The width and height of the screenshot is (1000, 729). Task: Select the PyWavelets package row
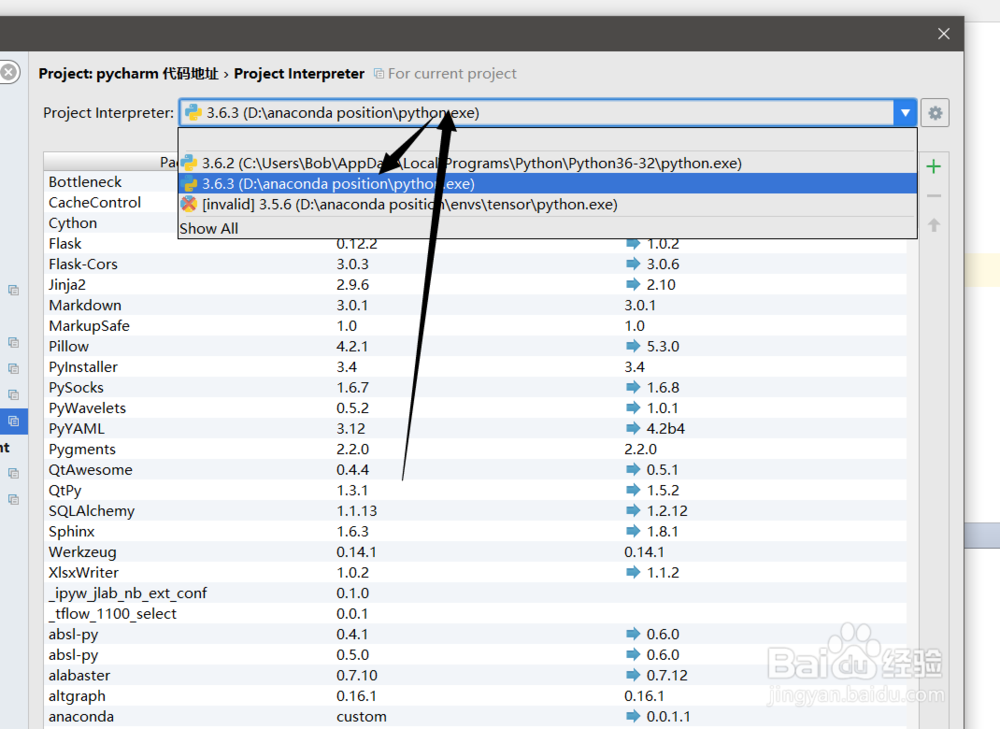(x=475, y=408)
